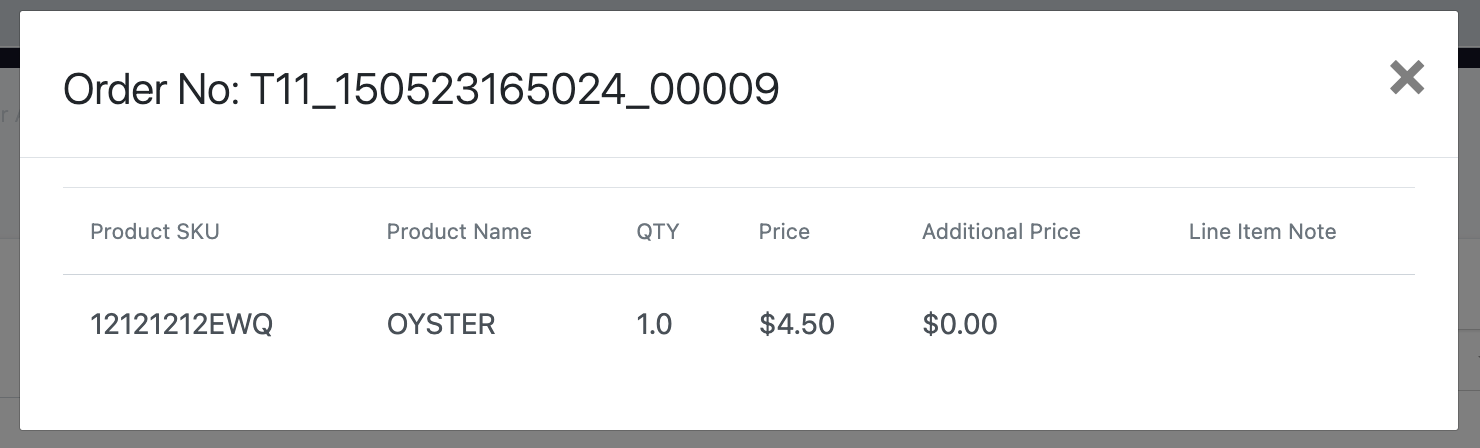Select the Price column header
The height and width of the screenshot is (448, 1480).
(x=784, y=232)
